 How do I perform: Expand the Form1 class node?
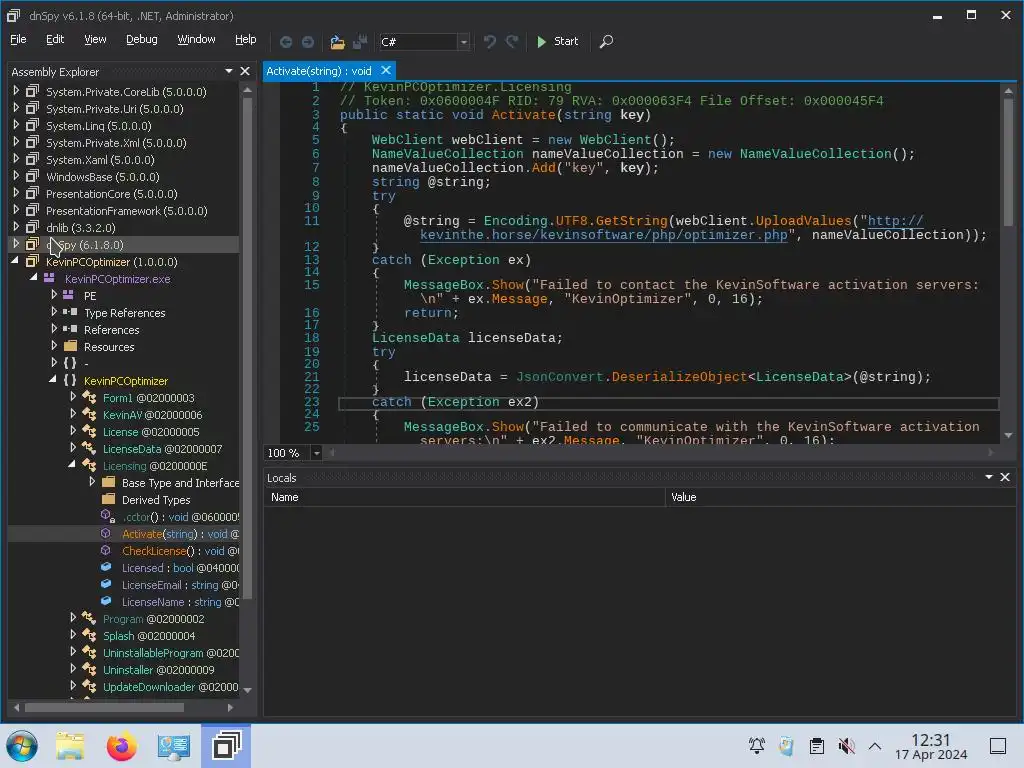[73, 396]
